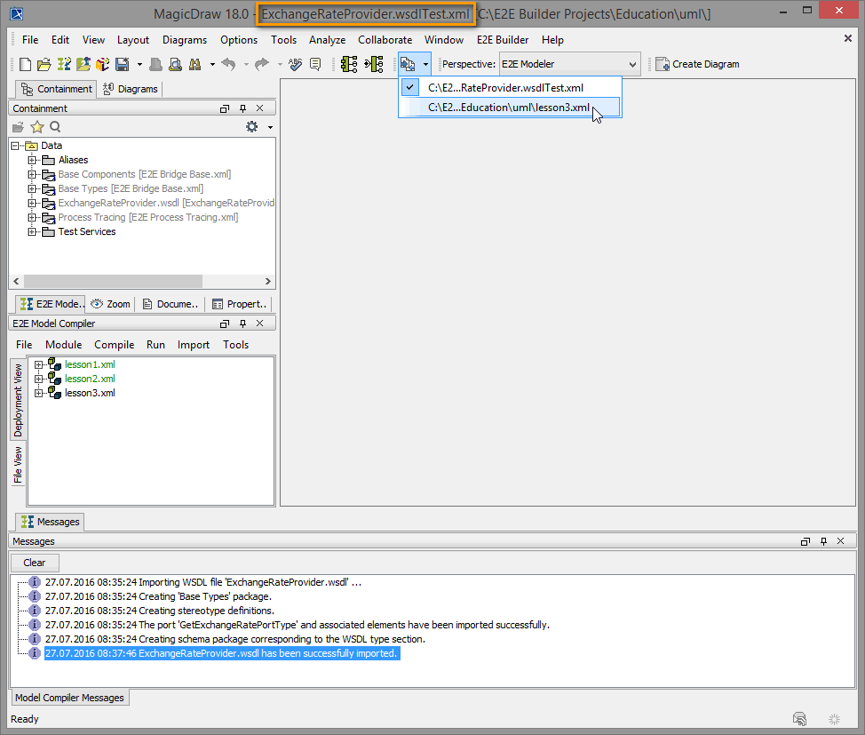
Task: Expand the lesson2.xml node in Deployment View
Action: click(x=40, y=378)
